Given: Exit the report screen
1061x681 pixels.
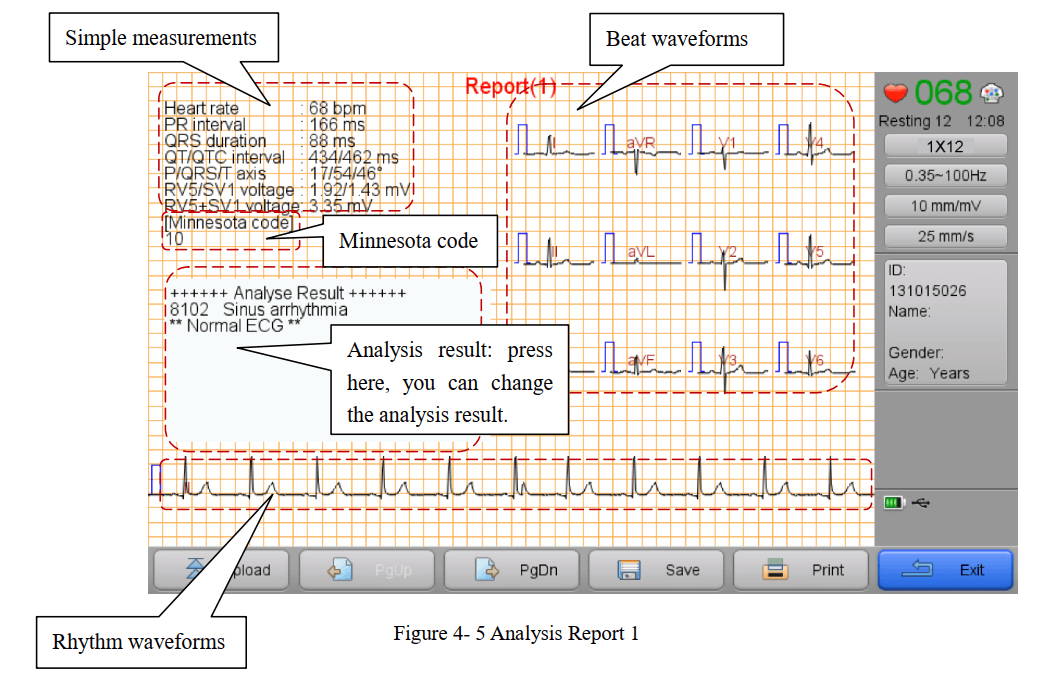Looking at the screenshot, I should pos(945,570).
